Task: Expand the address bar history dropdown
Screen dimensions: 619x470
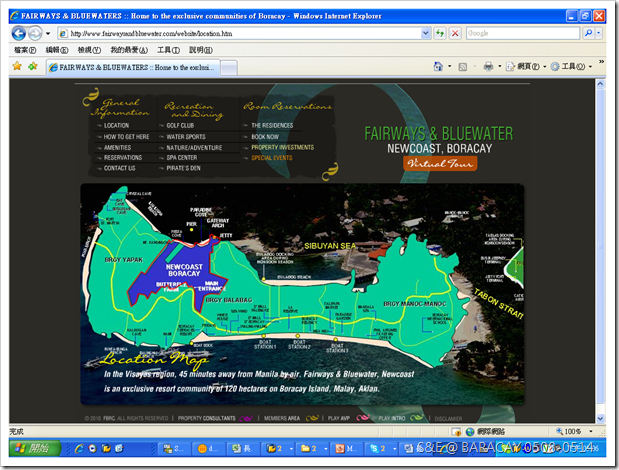Action: click(x=426, y=34)
